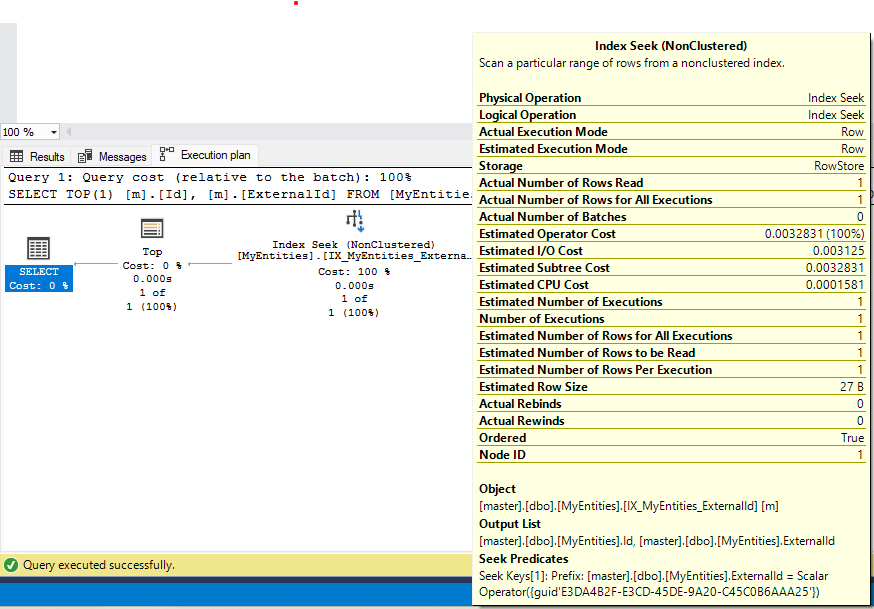Viewport: 874px width, 609px height.
Task: Click the Top Cost: 0 % label
Action: click(152, 266)
